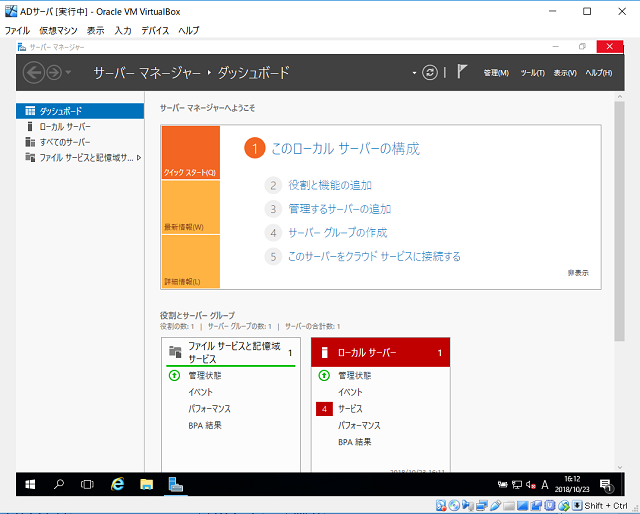Click the Server Manager forward arrow
This screenshot has height=514, width=640.
54,73
